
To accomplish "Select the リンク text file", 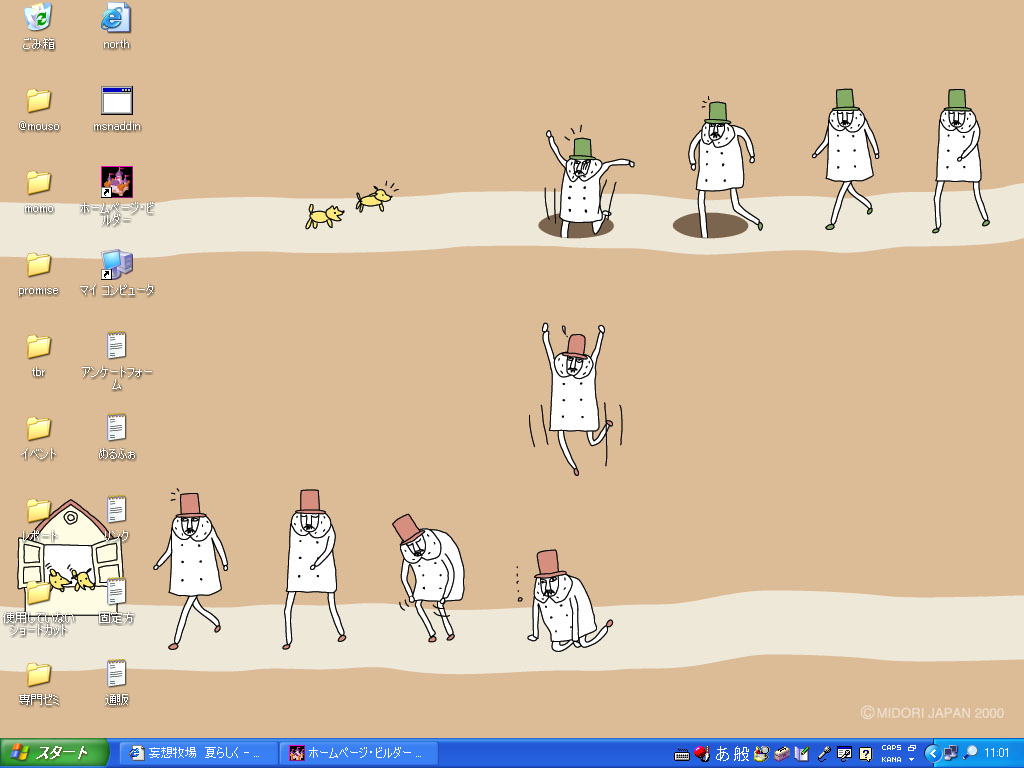I will point(117,520).
